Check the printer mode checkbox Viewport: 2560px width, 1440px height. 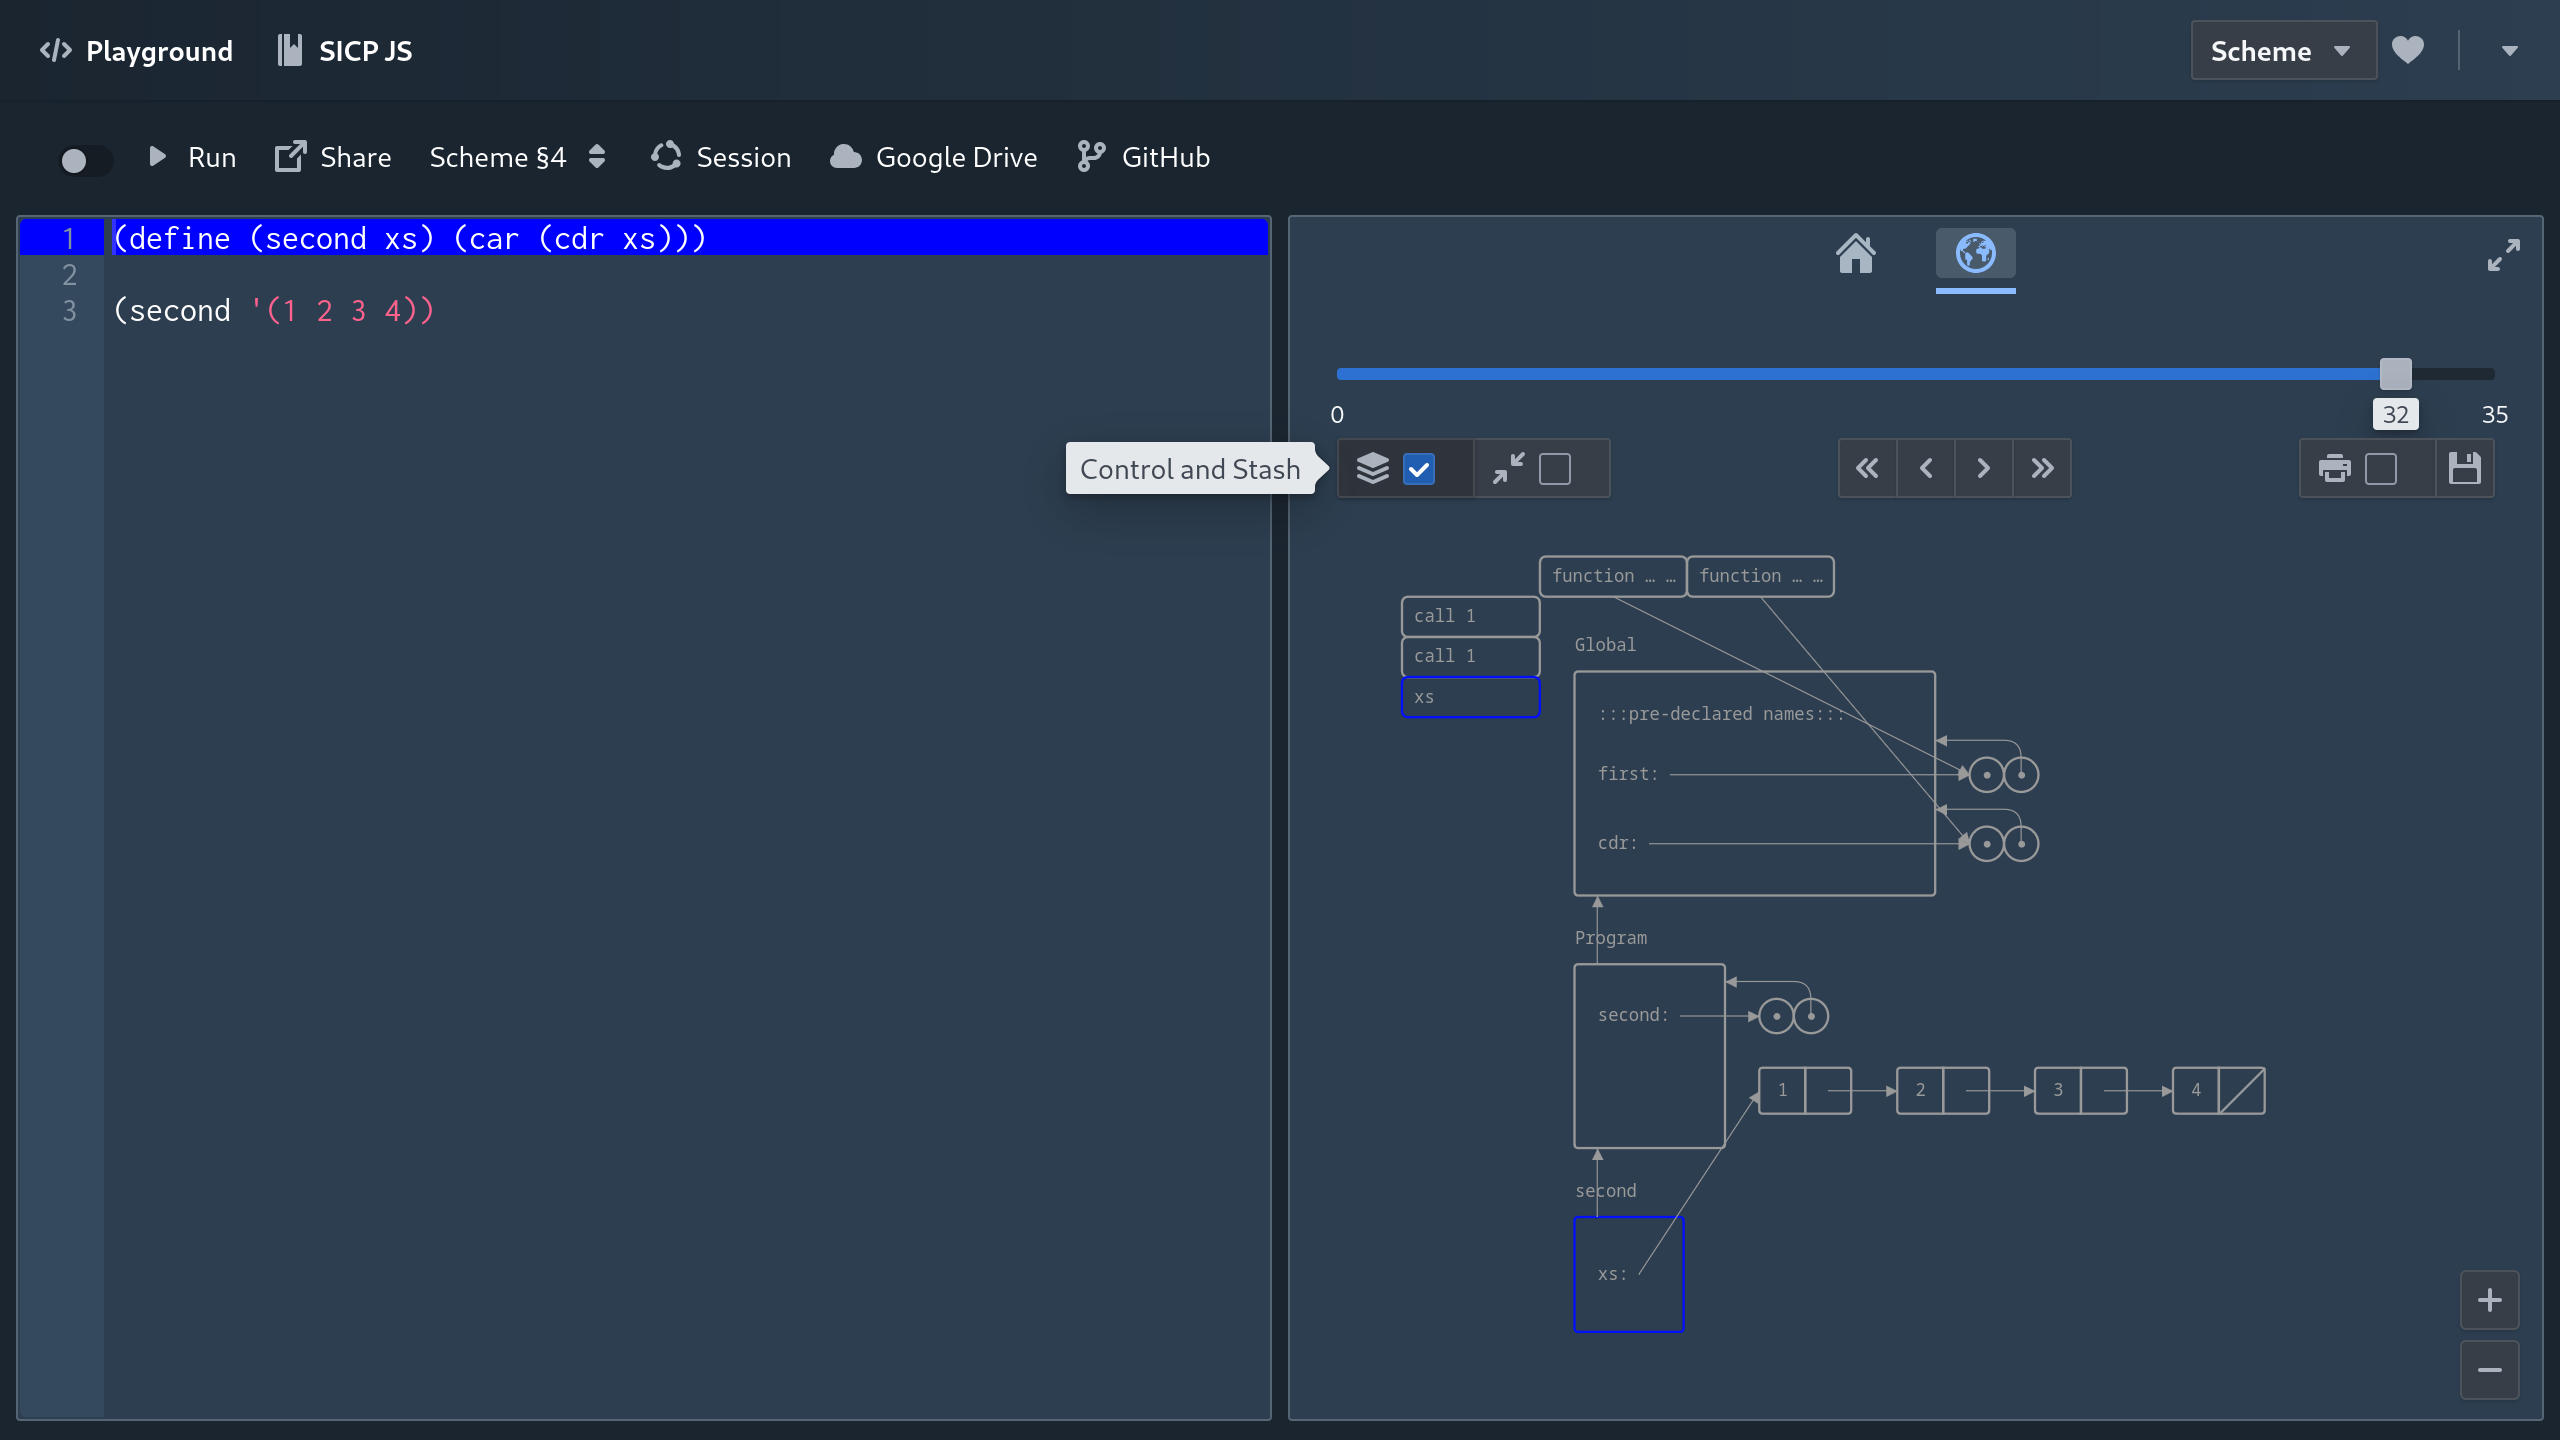(x=2380, y=469)
